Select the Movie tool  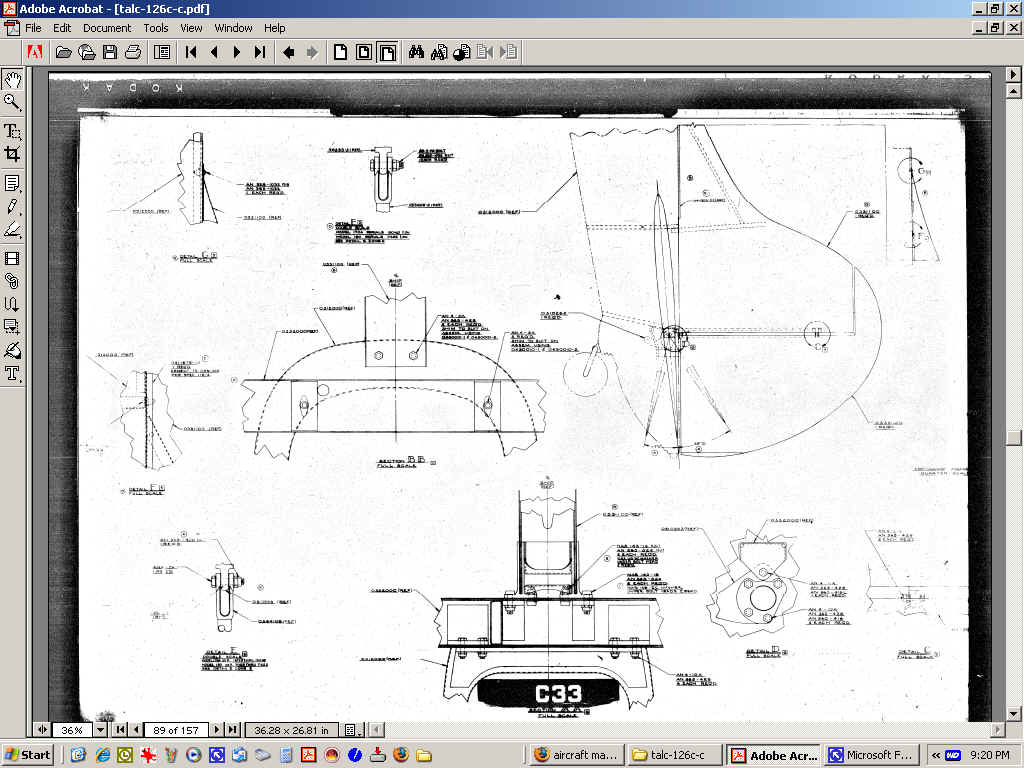point(13,259)
